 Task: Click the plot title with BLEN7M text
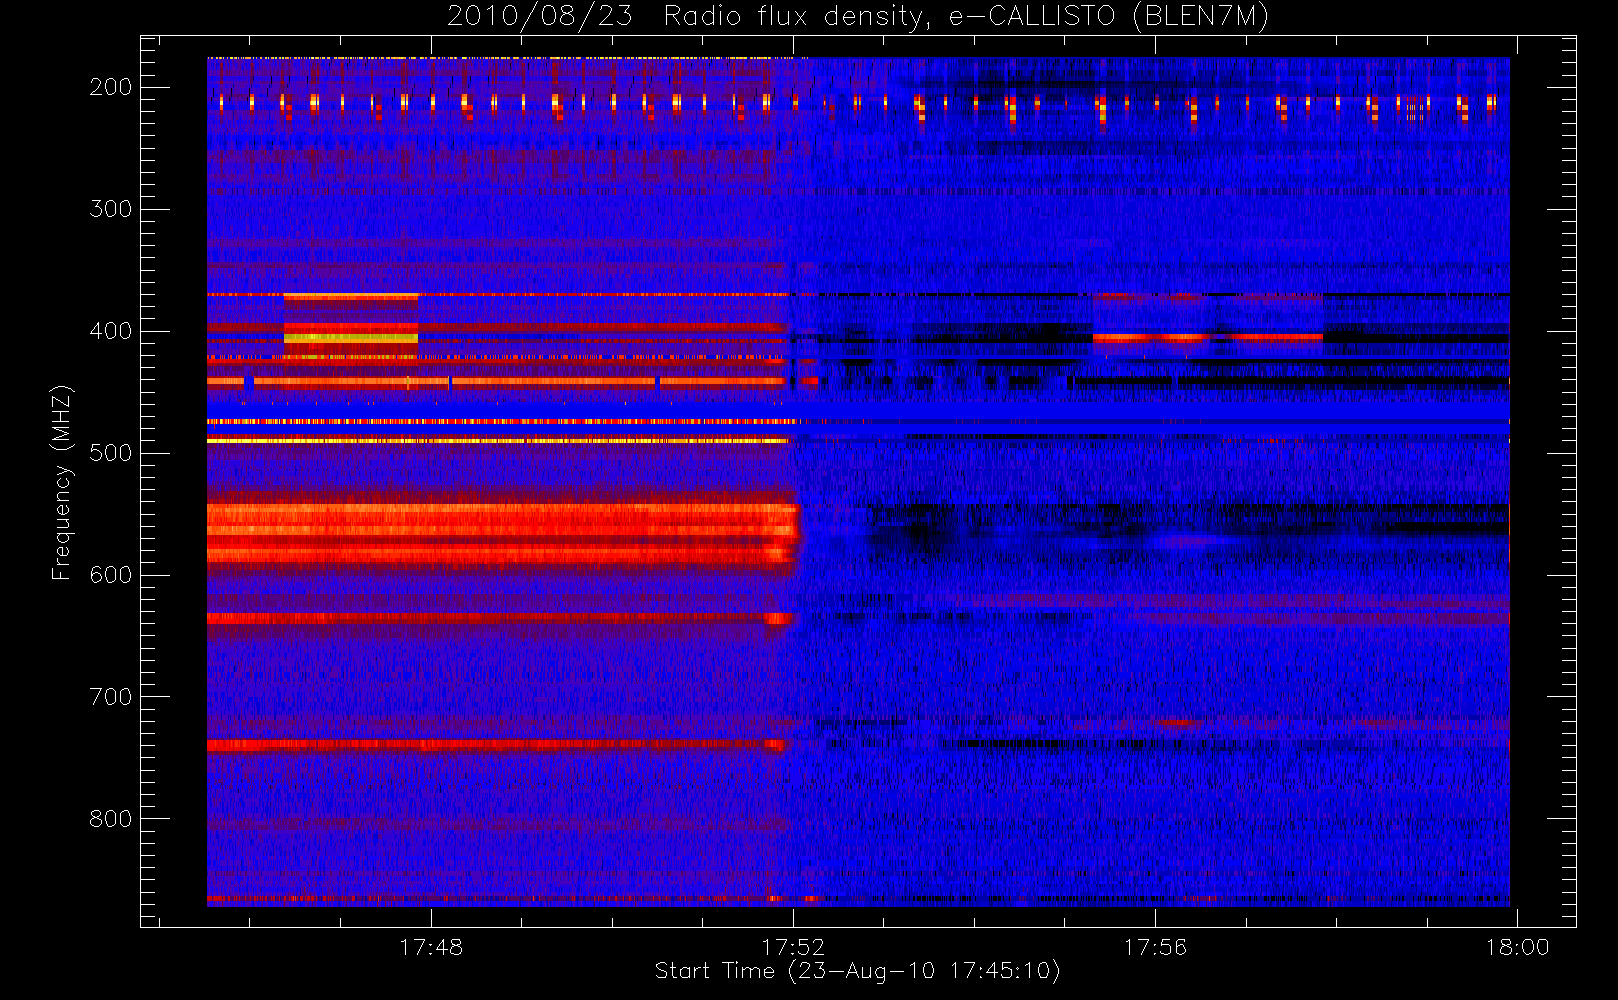tap(857, 17)
